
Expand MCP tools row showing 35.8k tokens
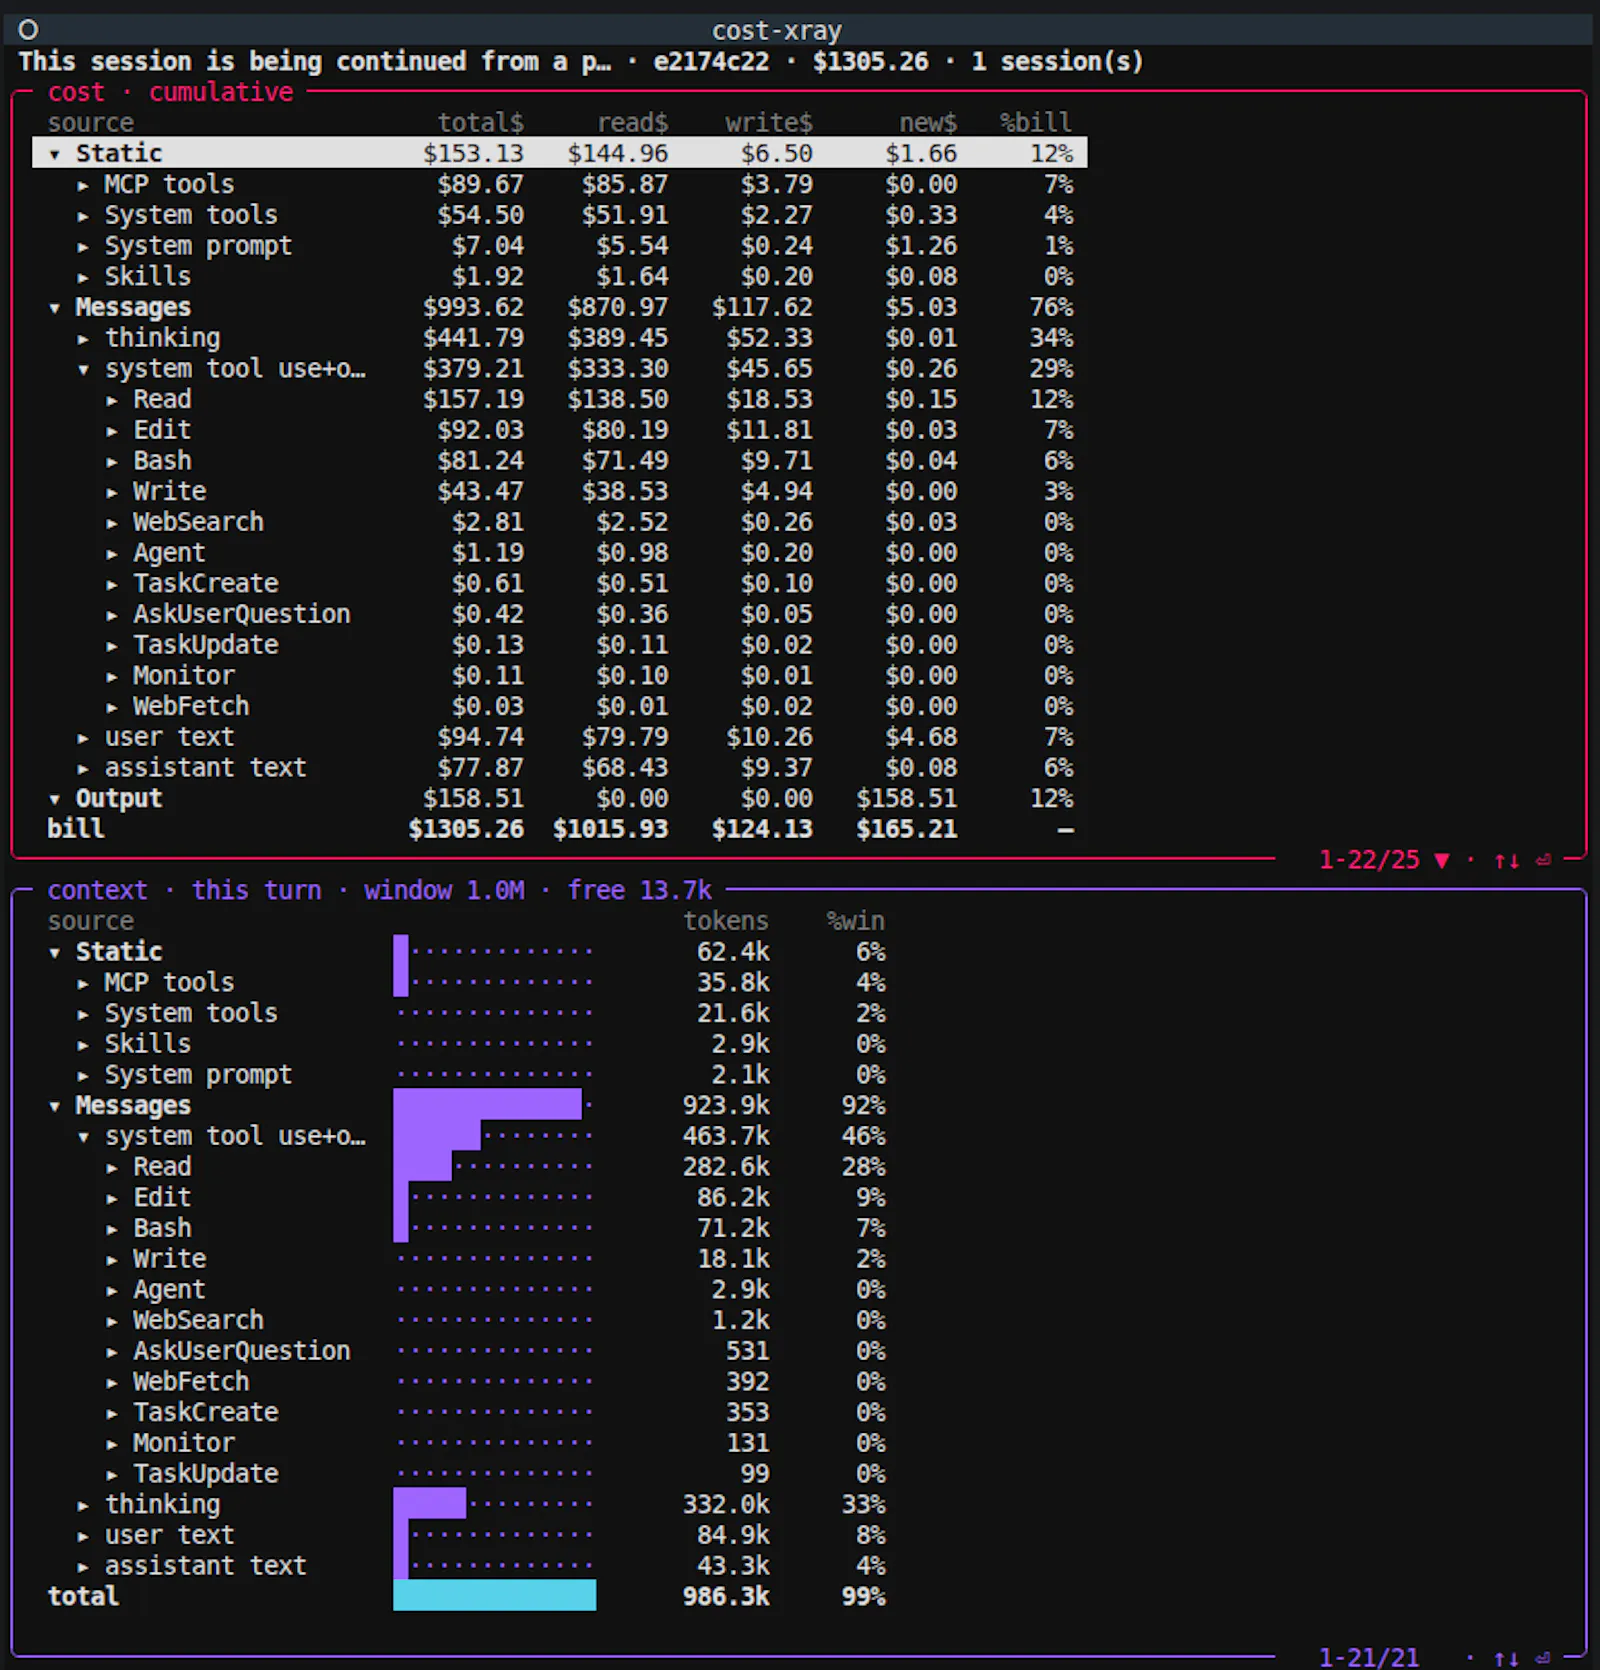83,983
